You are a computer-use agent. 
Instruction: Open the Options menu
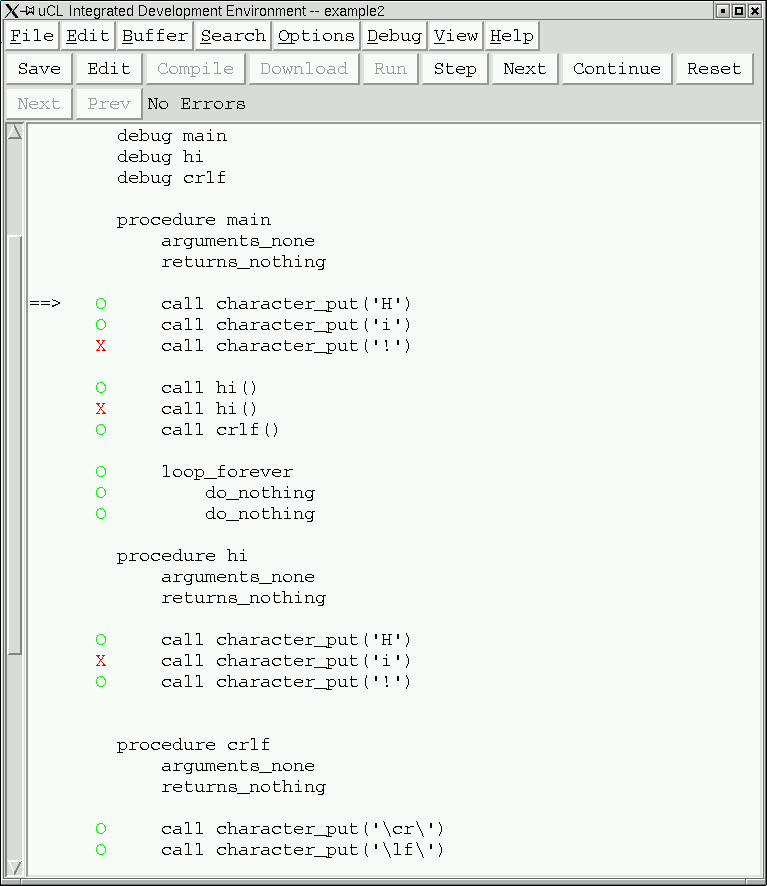pos(316,36)
